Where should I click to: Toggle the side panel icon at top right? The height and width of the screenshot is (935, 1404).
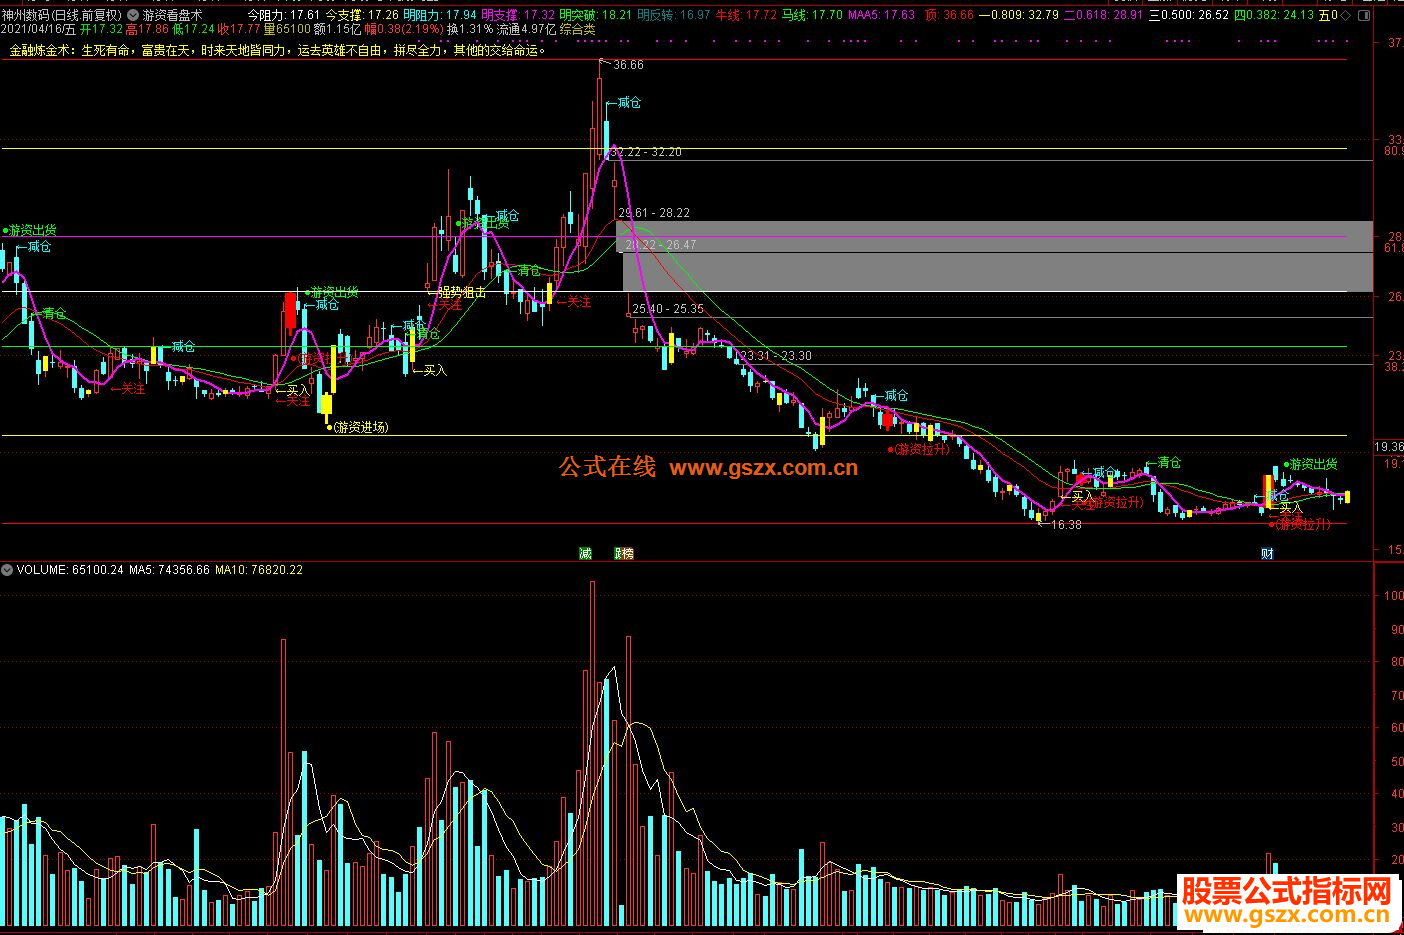tap(1365, 15)
